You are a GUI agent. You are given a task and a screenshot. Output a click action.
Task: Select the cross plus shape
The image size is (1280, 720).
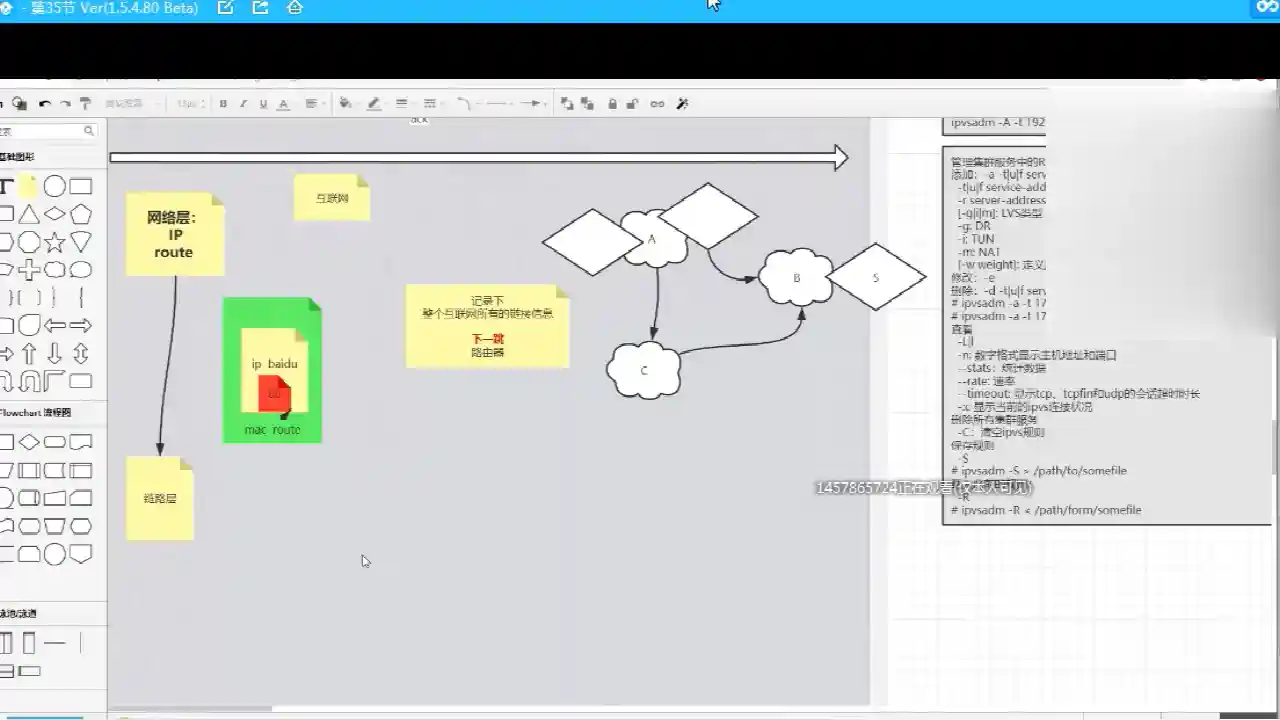pos(29,270)
